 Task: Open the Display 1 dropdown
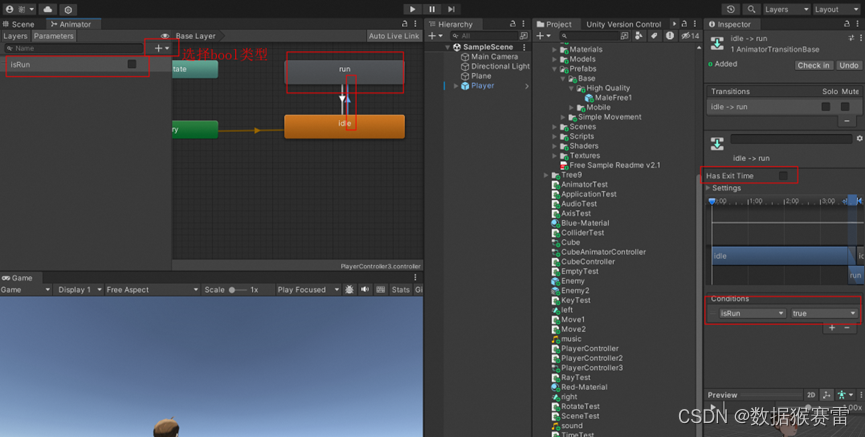pyautogui.click(x=78, y=290)
